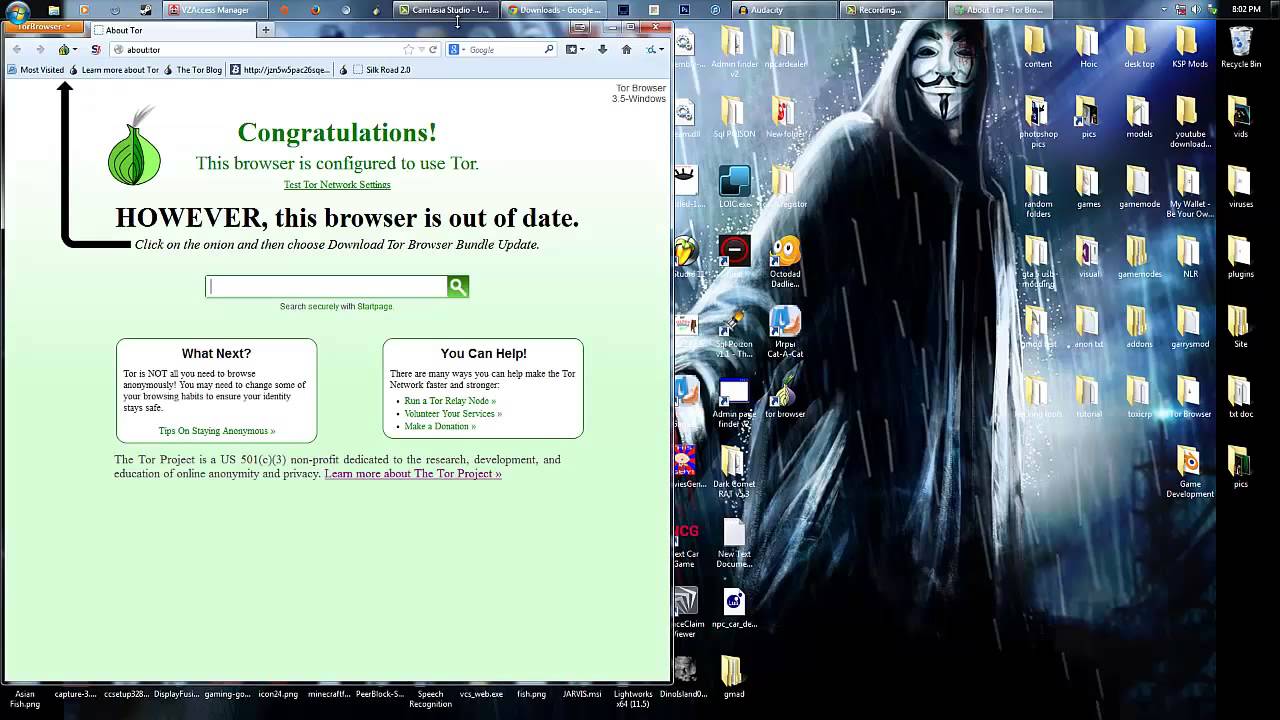Open Tips On Staying Anonymous link
Image resolution: width=1280 pixels, height=720 pixels.
click(x=217, y=431)
